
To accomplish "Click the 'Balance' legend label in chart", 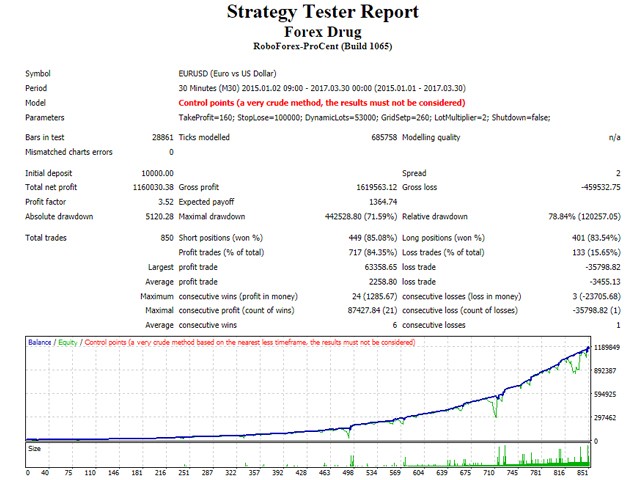I will click(40, 342).
